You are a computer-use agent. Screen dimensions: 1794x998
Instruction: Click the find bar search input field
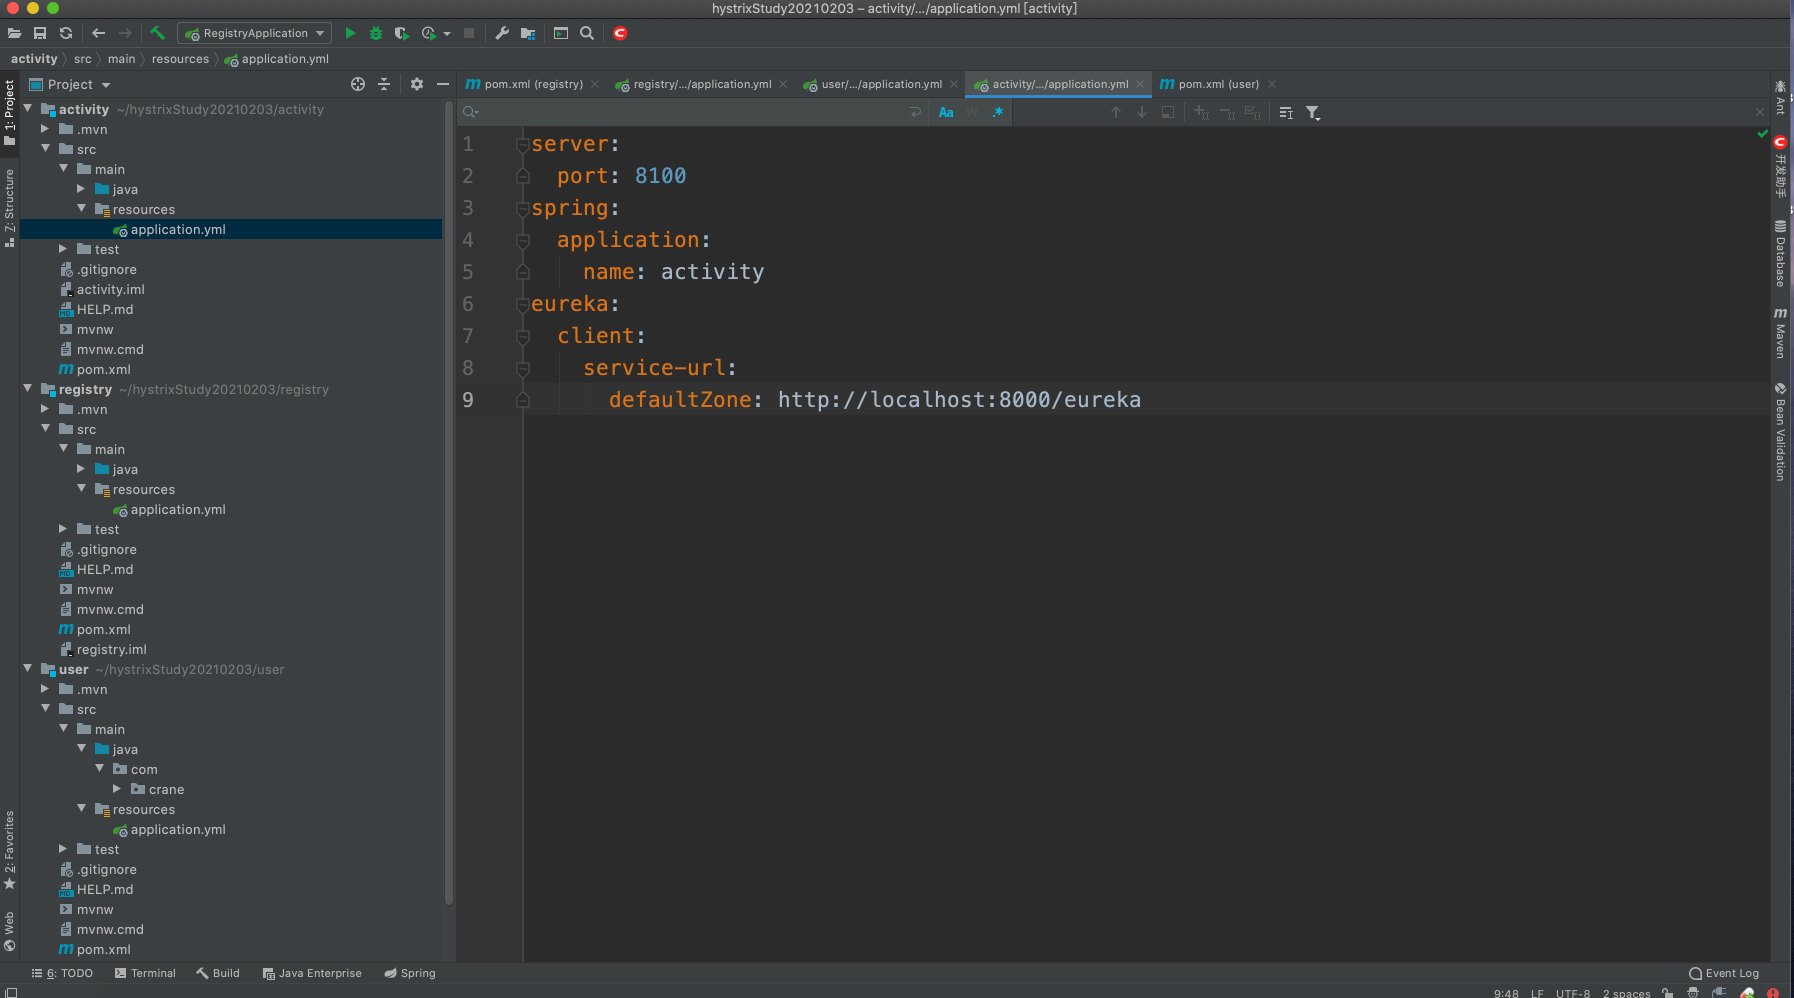690,112
